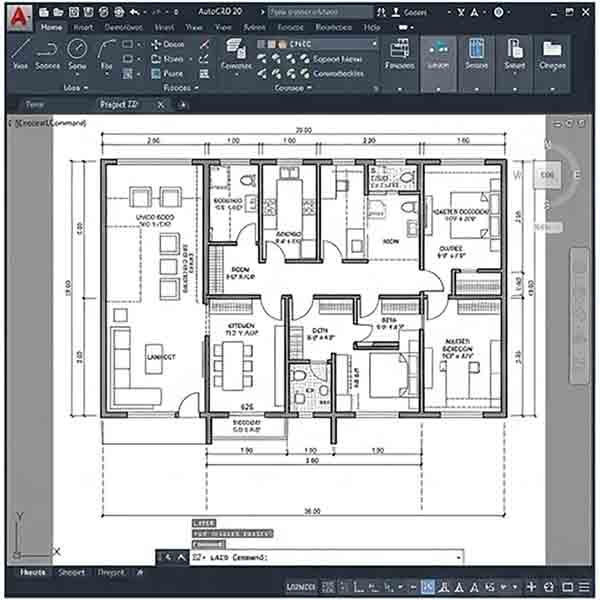Click the bracketed viewport controls label in drawing corner
Image resolution: width=600 pixels, height=600 pixels.
coord(48,123)
